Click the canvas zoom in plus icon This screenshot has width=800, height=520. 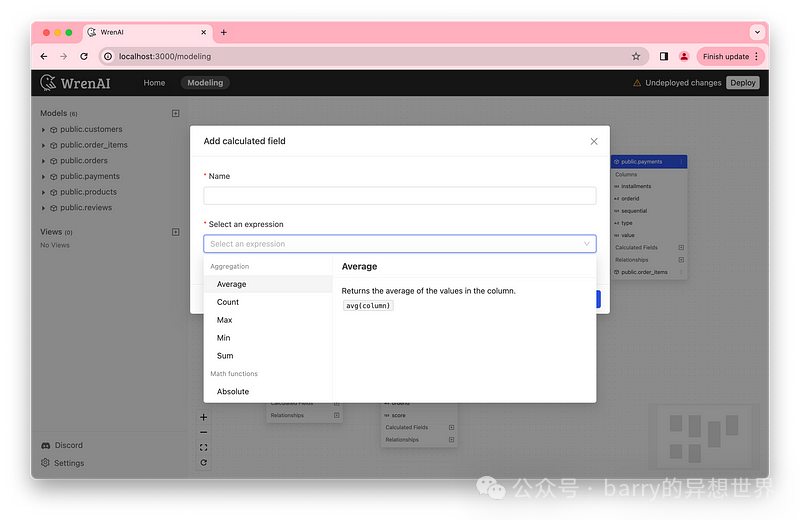204,417
